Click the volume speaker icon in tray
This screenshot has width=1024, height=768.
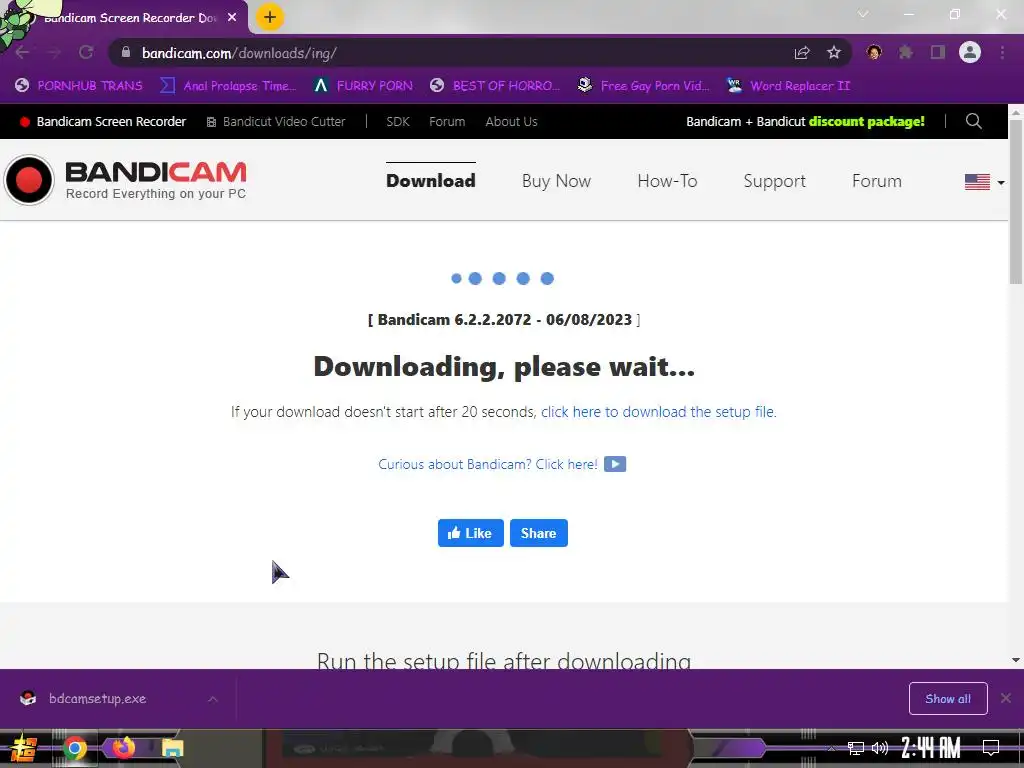click(x=880, y=748)
